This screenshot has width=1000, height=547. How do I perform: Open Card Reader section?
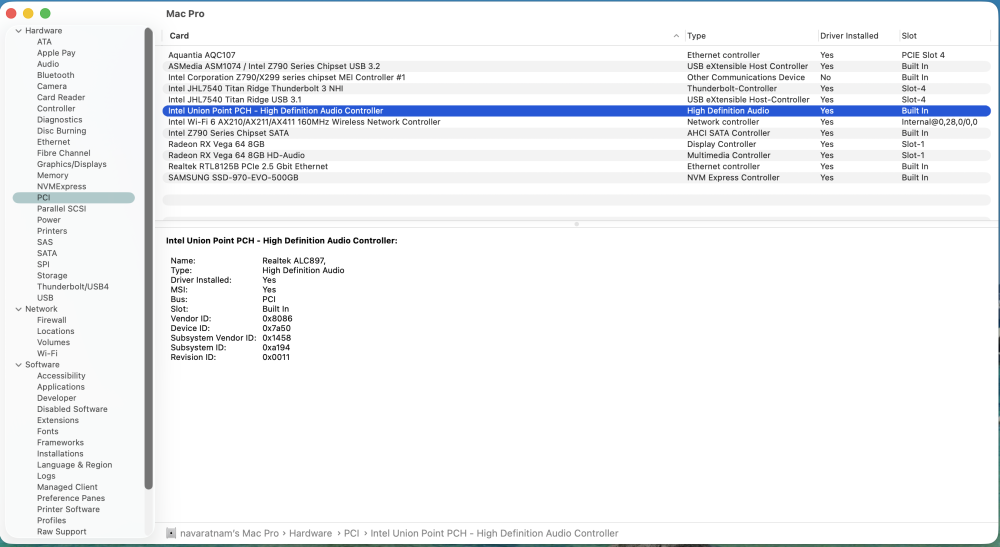[x=61, y=98]
